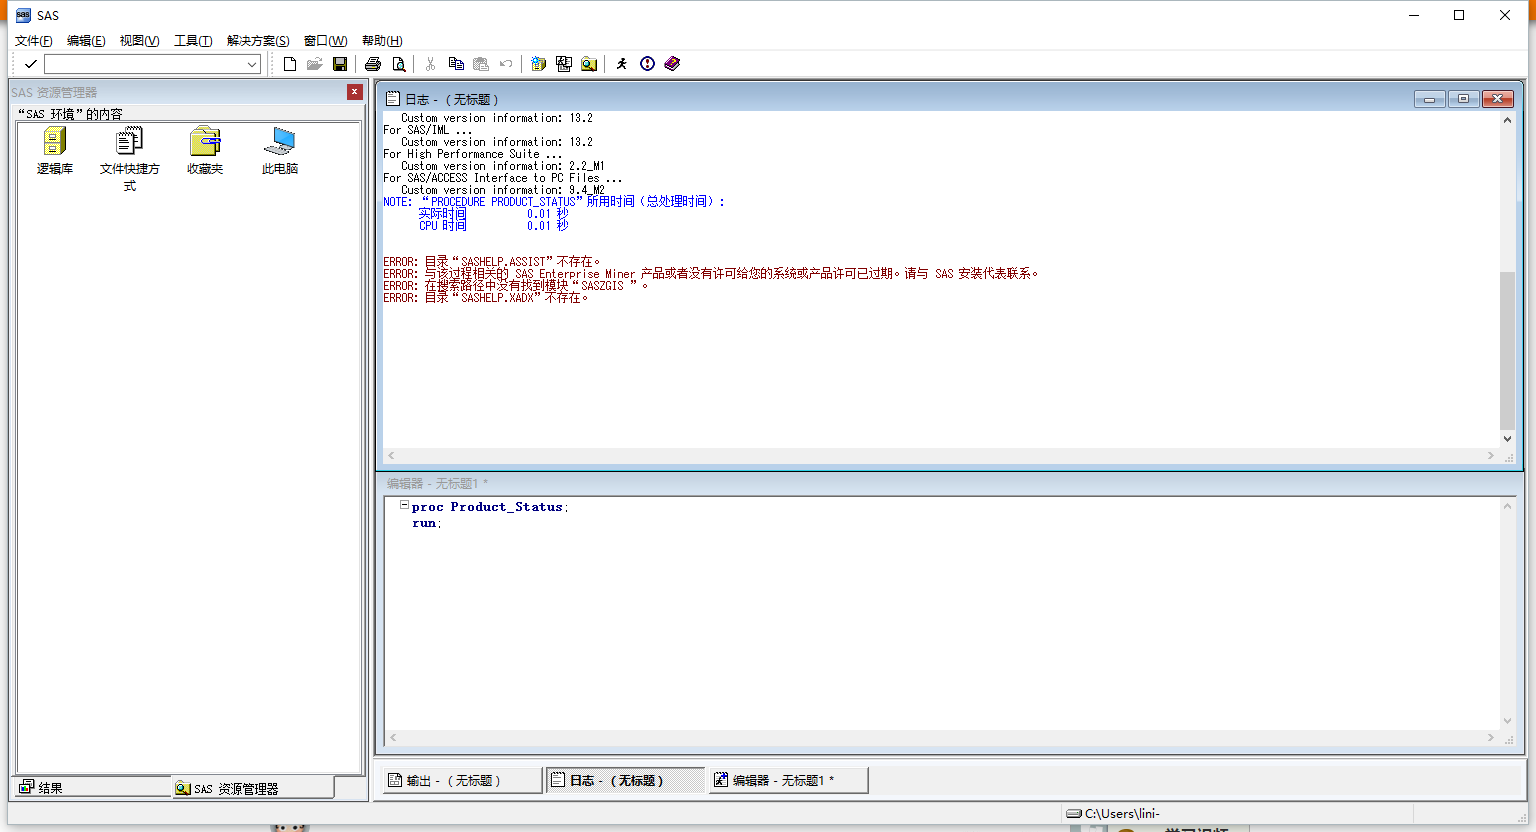Image resolution: width=1536 pixels, height=832 pixels.
Task: Open the 编辑(E) menu
Action: [86, 41]
